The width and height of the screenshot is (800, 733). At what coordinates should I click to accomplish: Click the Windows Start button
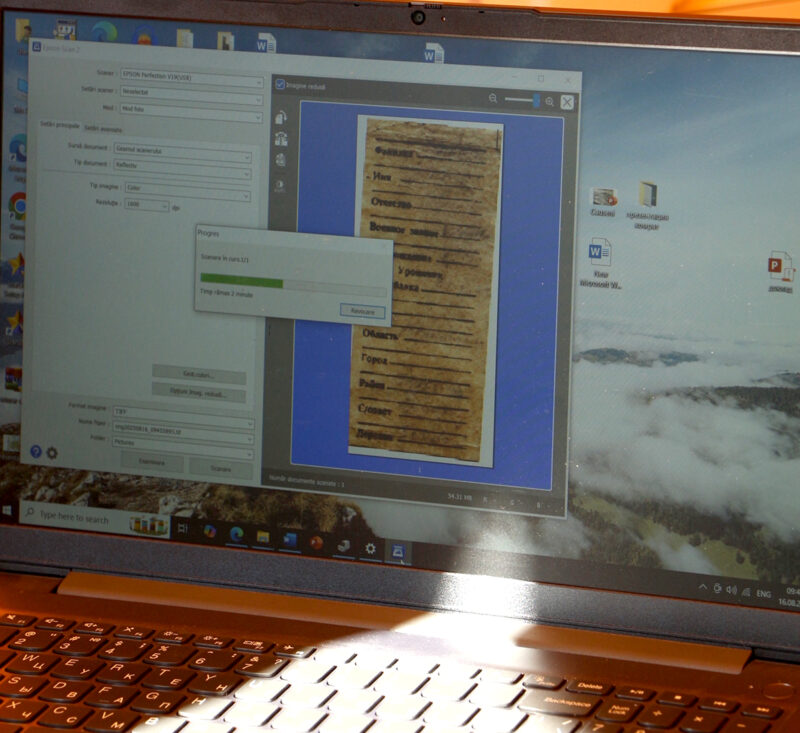pos(7,510)
